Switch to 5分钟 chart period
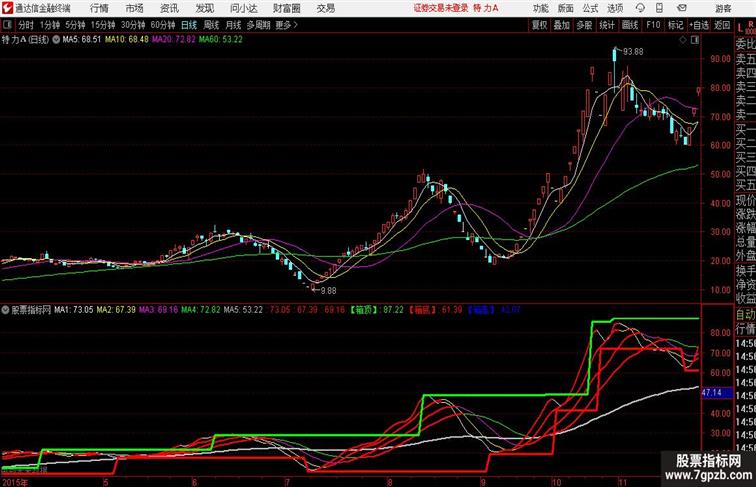This screenshot has width=756, height=487. (x=75, y=25)
